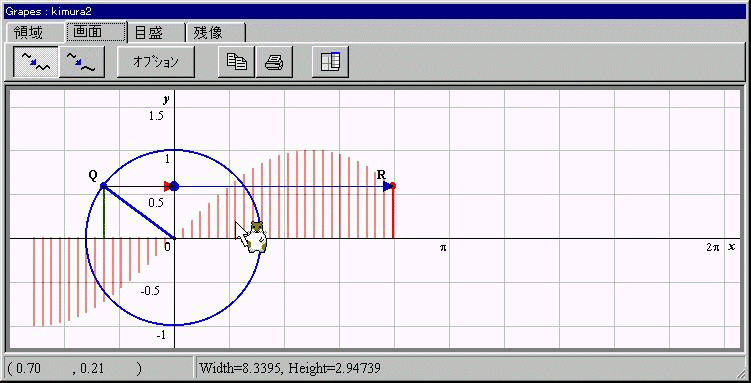This screenshot has height=383, width=751.
Task: Click the blue dot on y-axis
Action: pos(174,186)
